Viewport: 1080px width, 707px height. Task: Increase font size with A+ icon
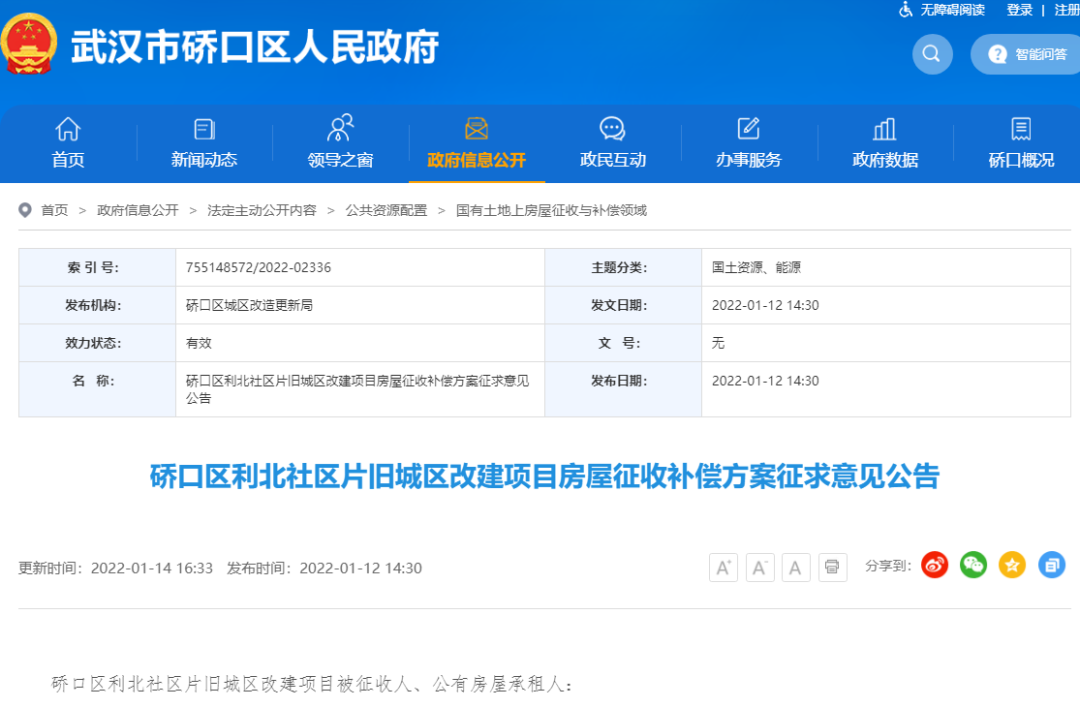pos(723,567)
